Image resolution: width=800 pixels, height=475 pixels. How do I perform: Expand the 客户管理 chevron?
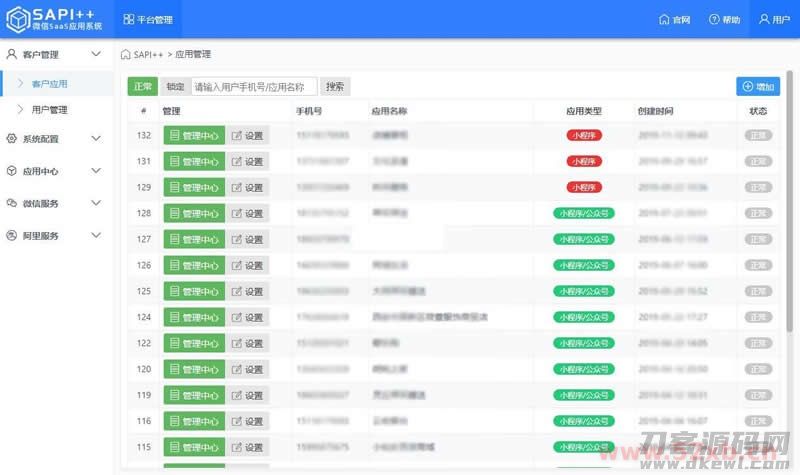[96, 54]
